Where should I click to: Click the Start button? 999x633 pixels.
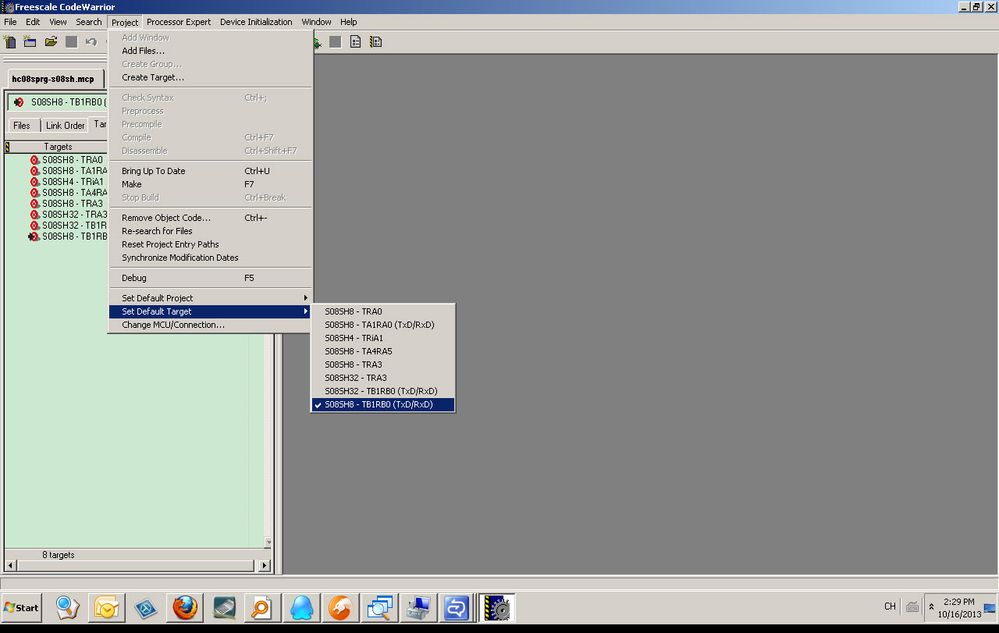[22, 608]
